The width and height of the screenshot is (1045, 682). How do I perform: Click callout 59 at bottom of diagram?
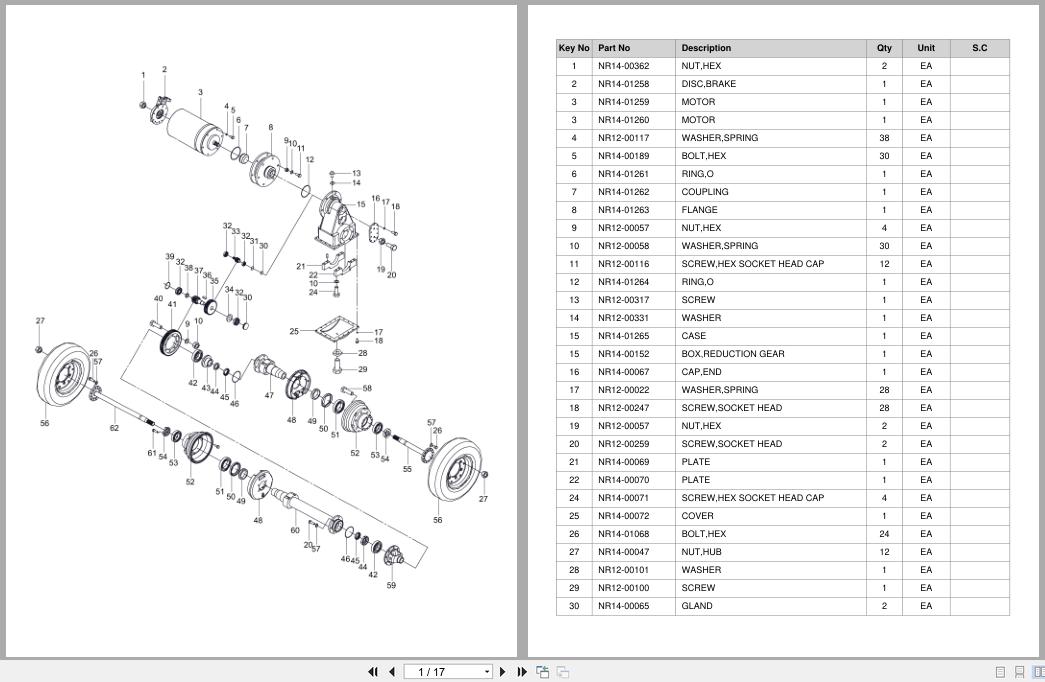coord(391,585)
